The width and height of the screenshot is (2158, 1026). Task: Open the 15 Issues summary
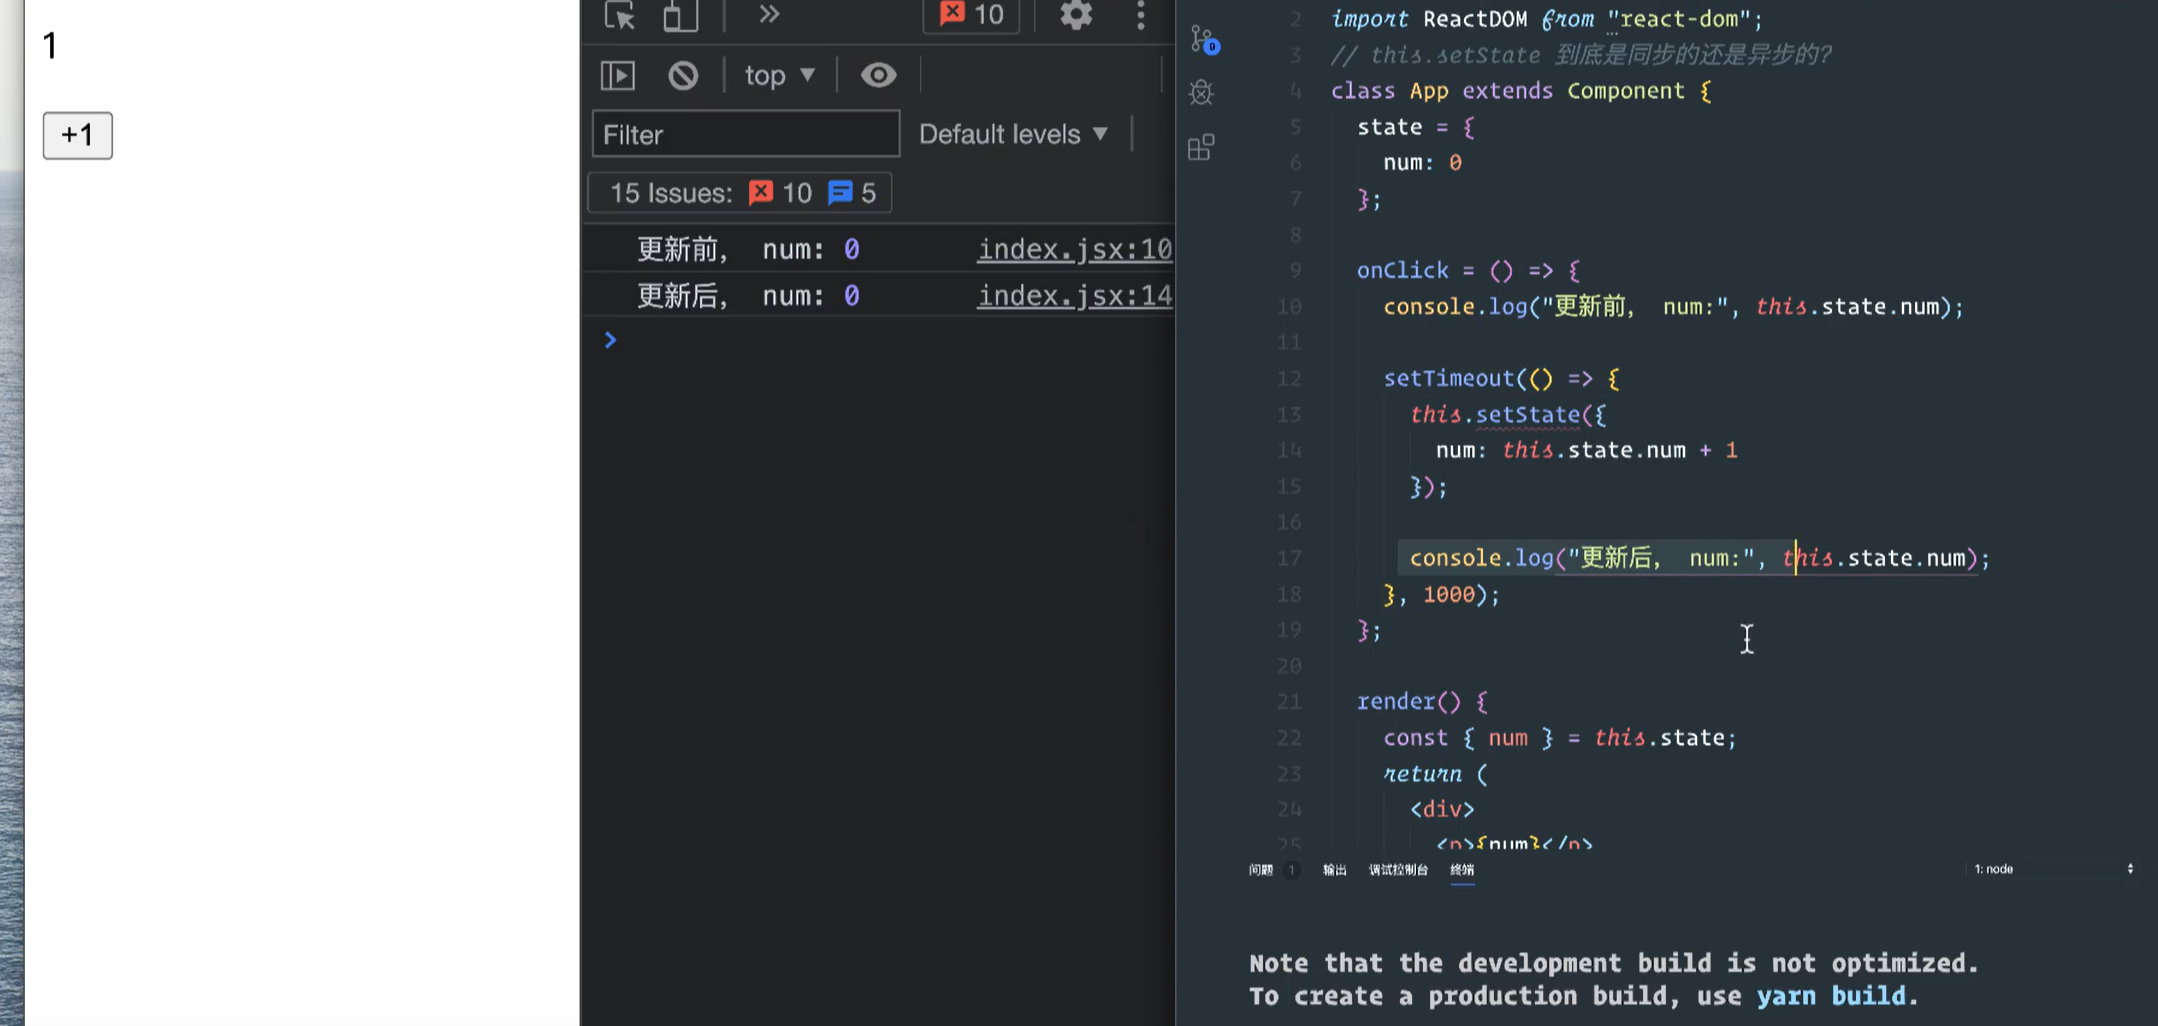tap(740, 193)
